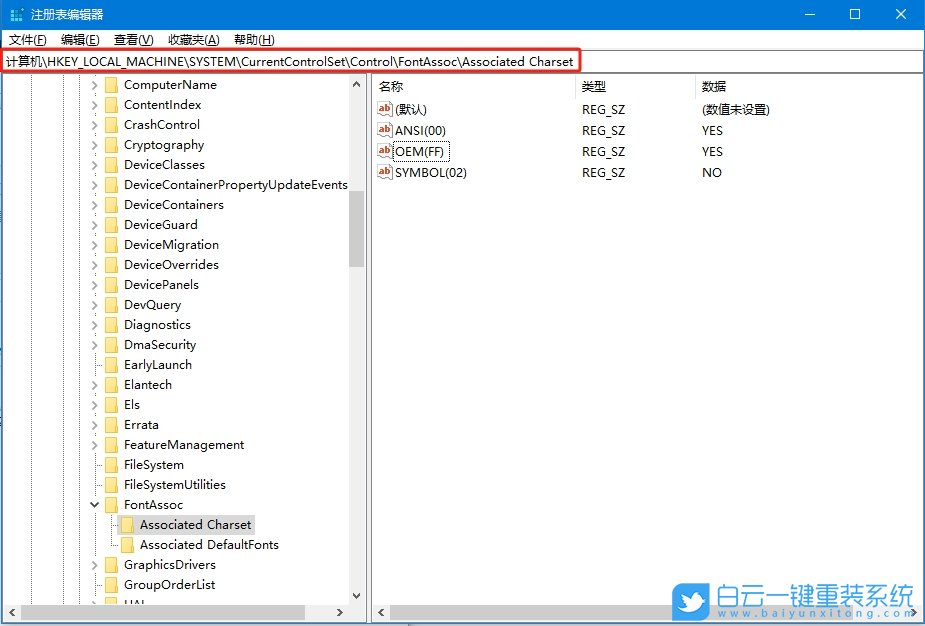Viewport: 925px width, 626px height.
Task: Click the ab icon beside OEM(FF)
Action: tap(384, 151)
